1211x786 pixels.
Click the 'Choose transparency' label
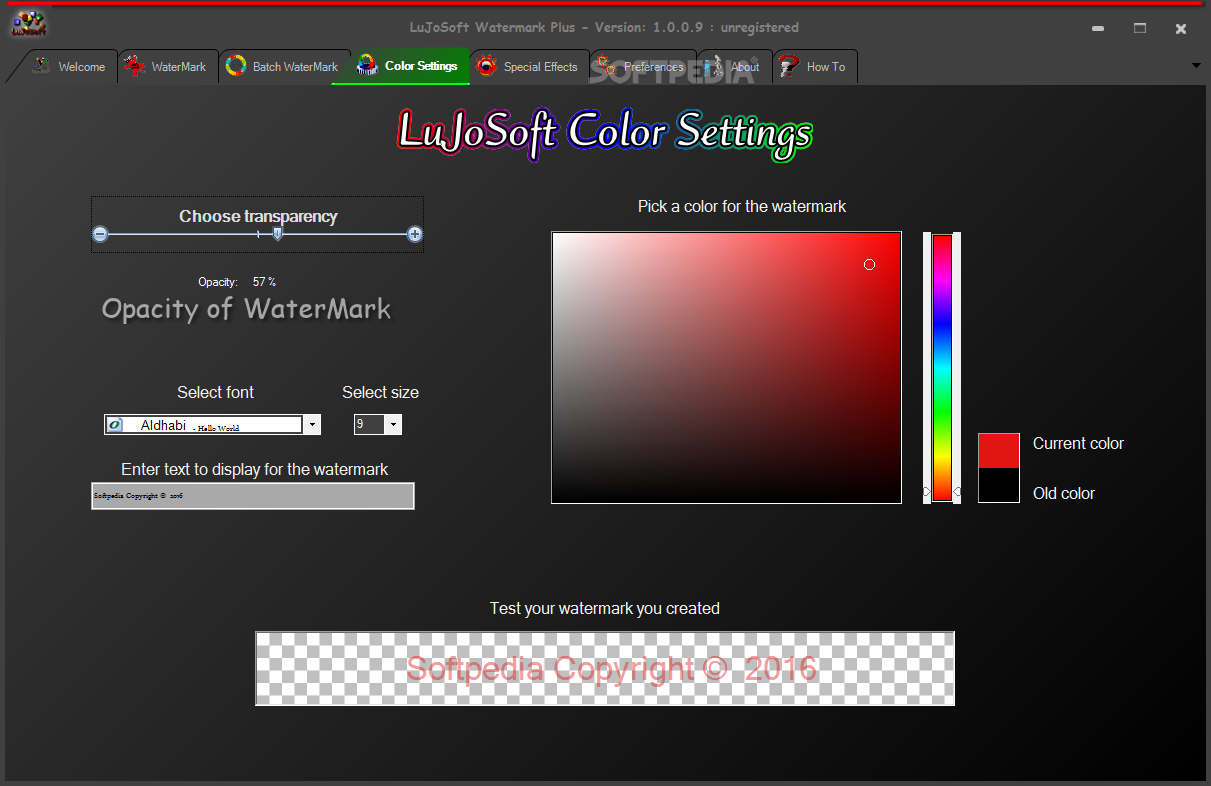tap(258, 216)
